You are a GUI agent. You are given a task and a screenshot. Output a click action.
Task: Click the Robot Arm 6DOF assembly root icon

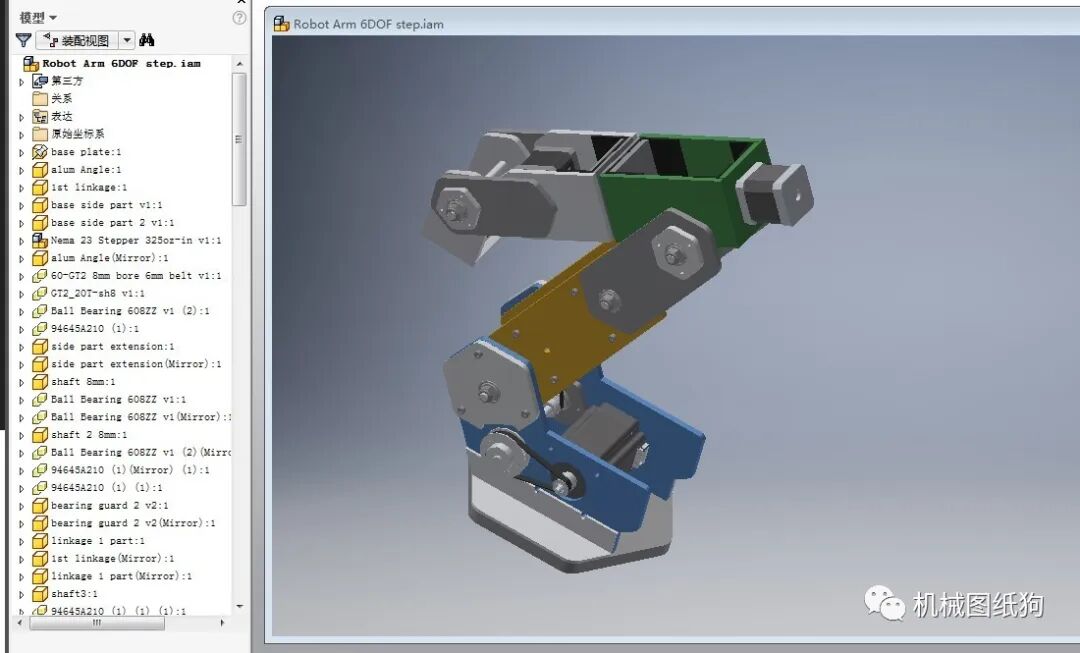click(x=30, y=63)
